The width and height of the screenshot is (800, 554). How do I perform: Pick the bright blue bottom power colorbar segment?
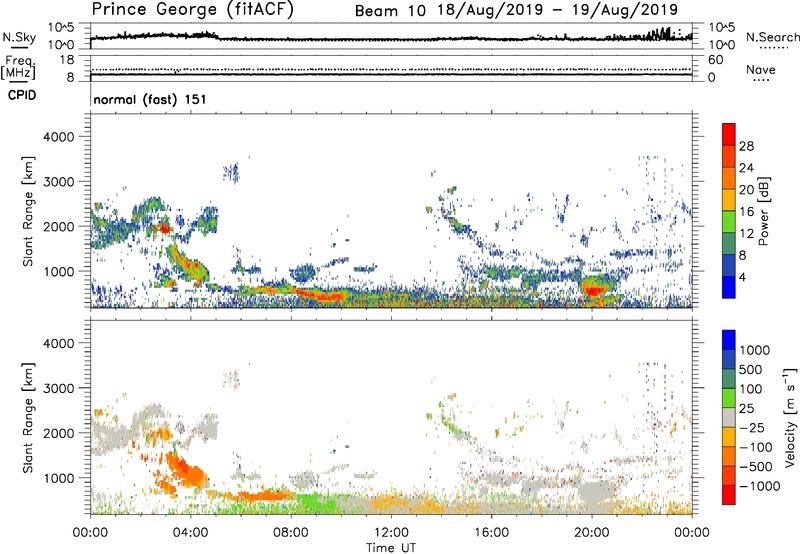(x=729, y=287)
